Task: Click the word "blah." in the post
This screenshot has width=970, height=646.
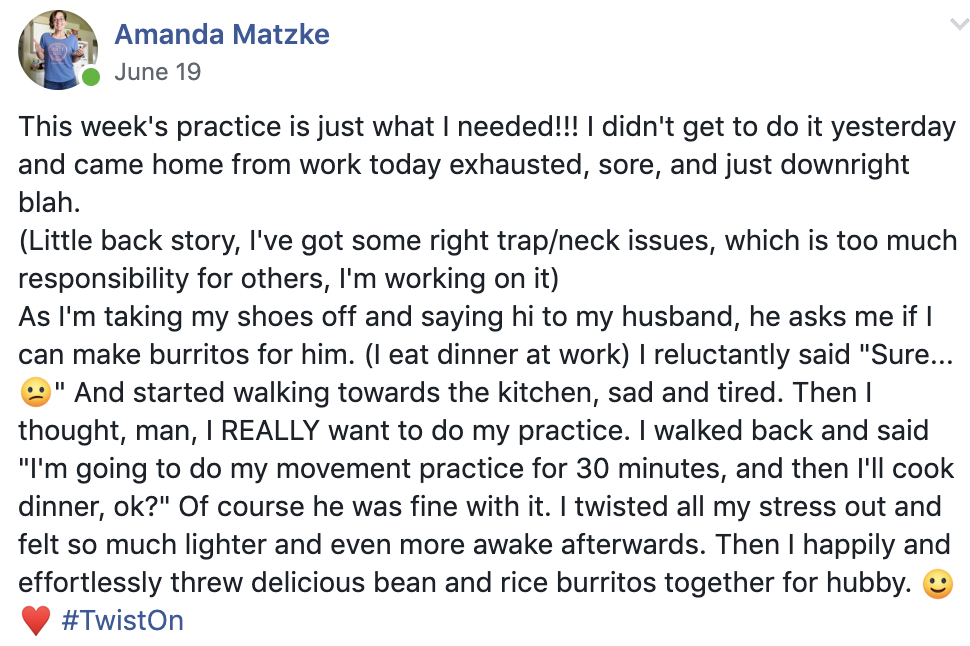Action: tap(49, 202)
